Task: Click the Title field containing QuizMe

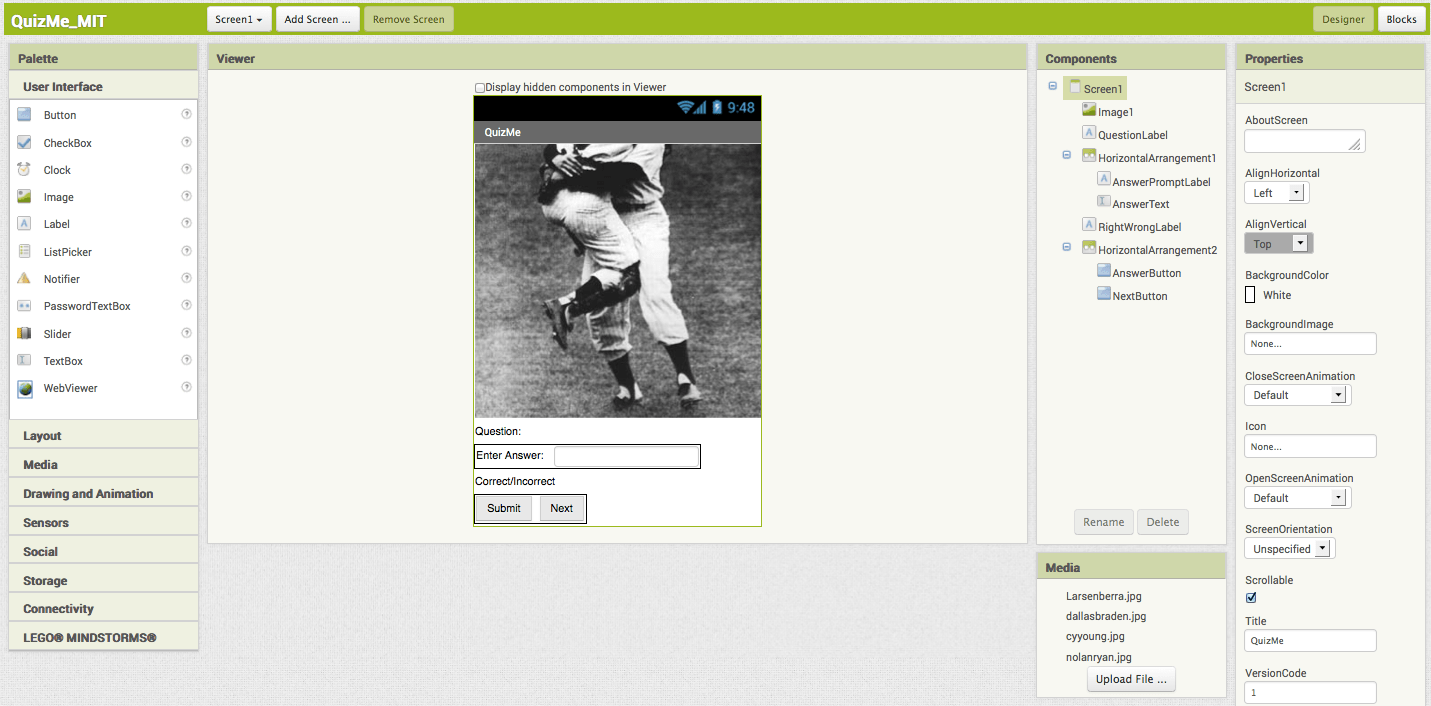Action: (x=1310, y=641)
